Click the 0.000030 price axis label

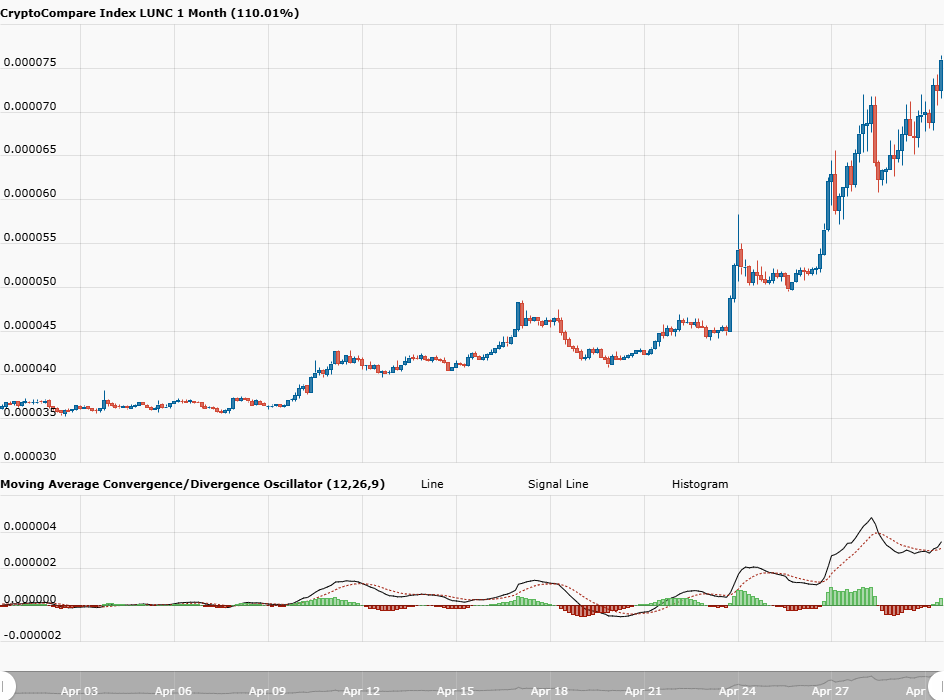pyautogui.click(x=31, y=457)
